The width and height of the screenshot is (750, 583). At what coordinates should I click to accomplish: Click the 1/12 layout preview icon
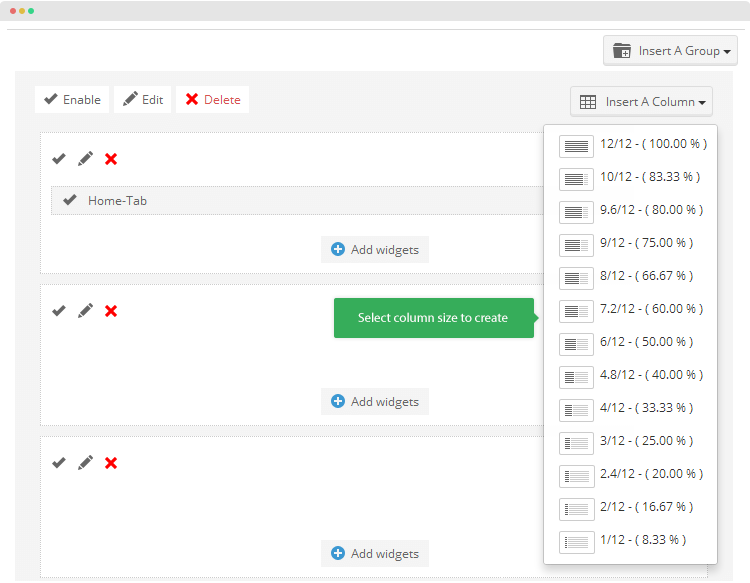576,542
